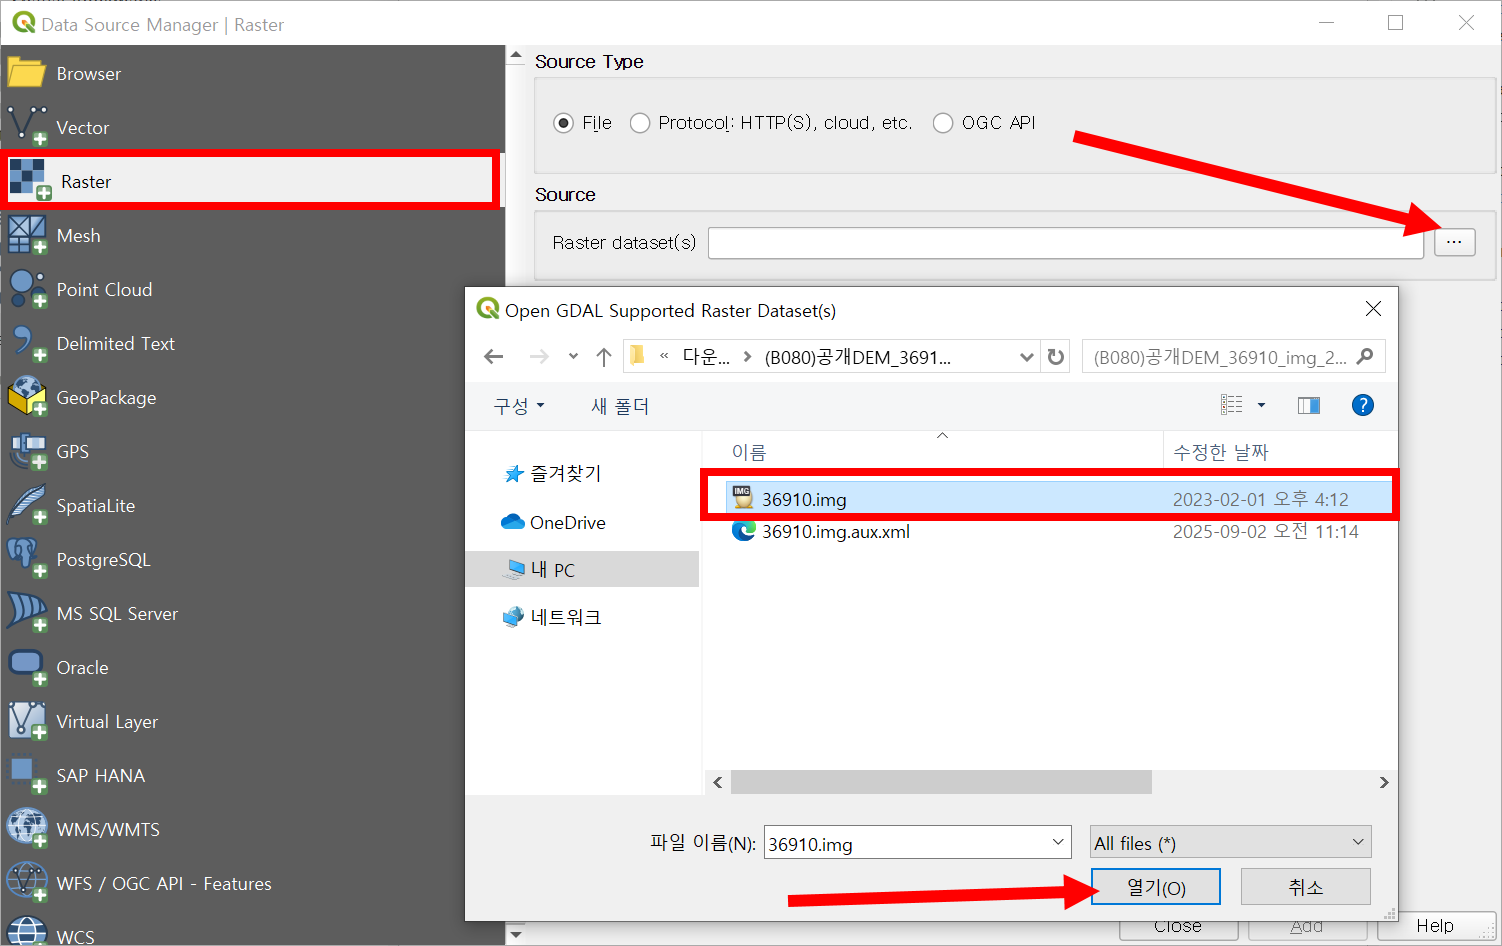
Task: Change the view layout icon
Action: coord(1232,405)
